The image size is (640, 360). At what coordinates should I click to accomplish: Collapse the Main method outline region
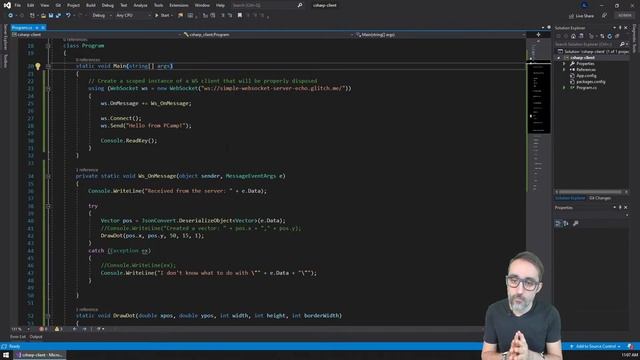(48, 66)
